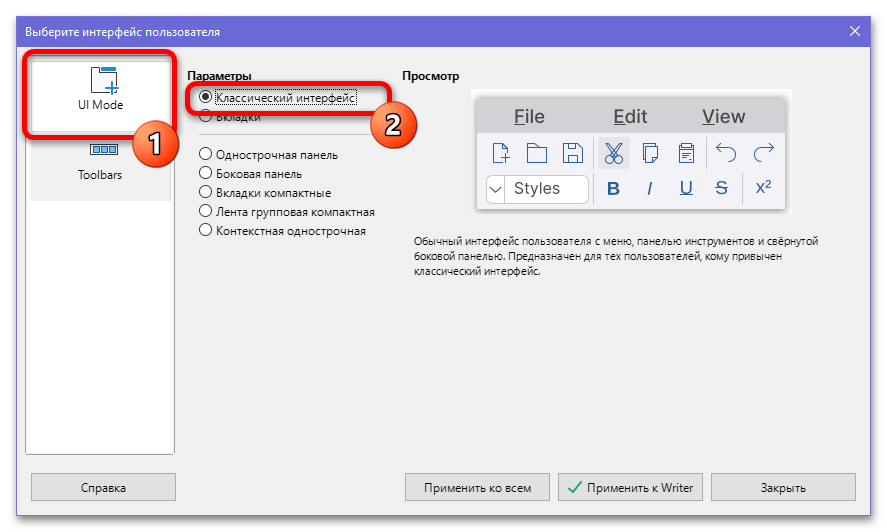The width and height of the screenshot is (887, 532).
Task: Click the Bold B icon in preview
Action: [613, 188]
